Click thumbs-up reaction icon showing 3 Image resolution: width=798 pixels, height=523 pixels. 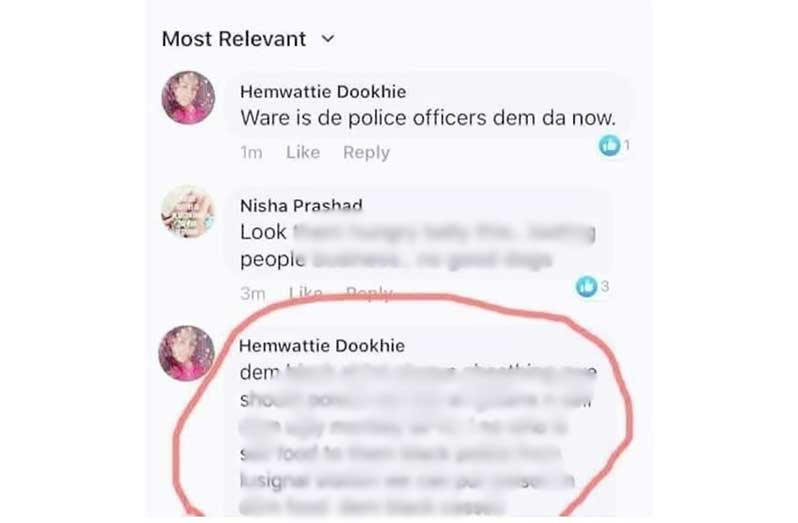coord(586,286)
